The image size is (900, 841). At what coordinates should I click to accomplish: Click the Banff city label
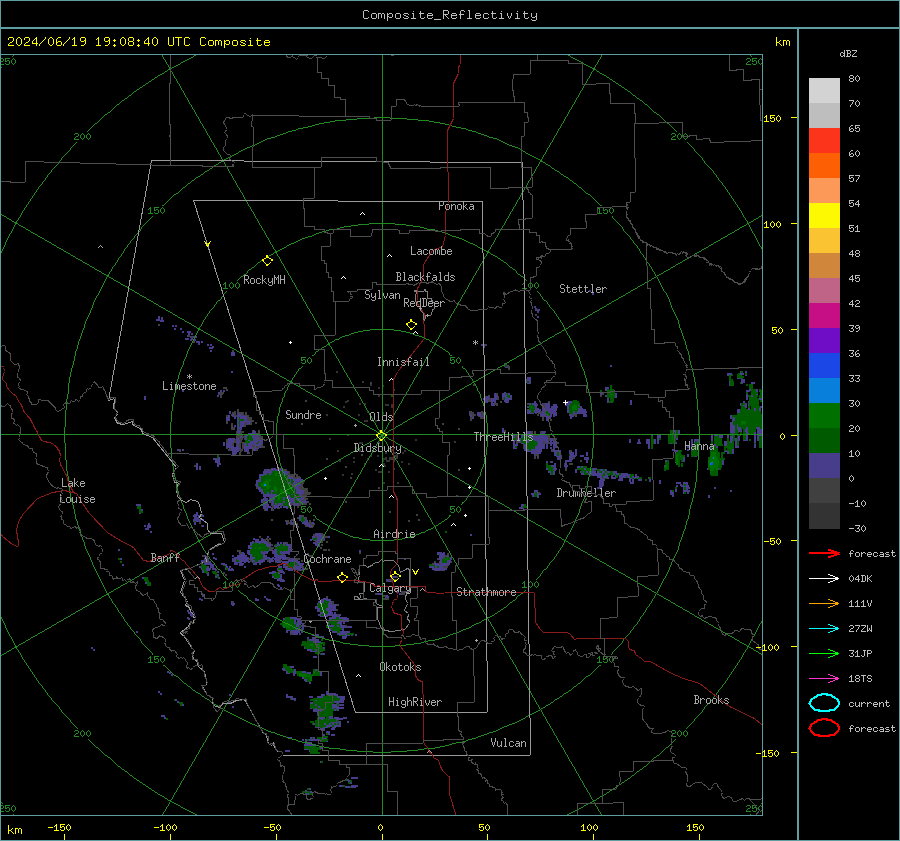pyautogui.click(x=165, y=557)
